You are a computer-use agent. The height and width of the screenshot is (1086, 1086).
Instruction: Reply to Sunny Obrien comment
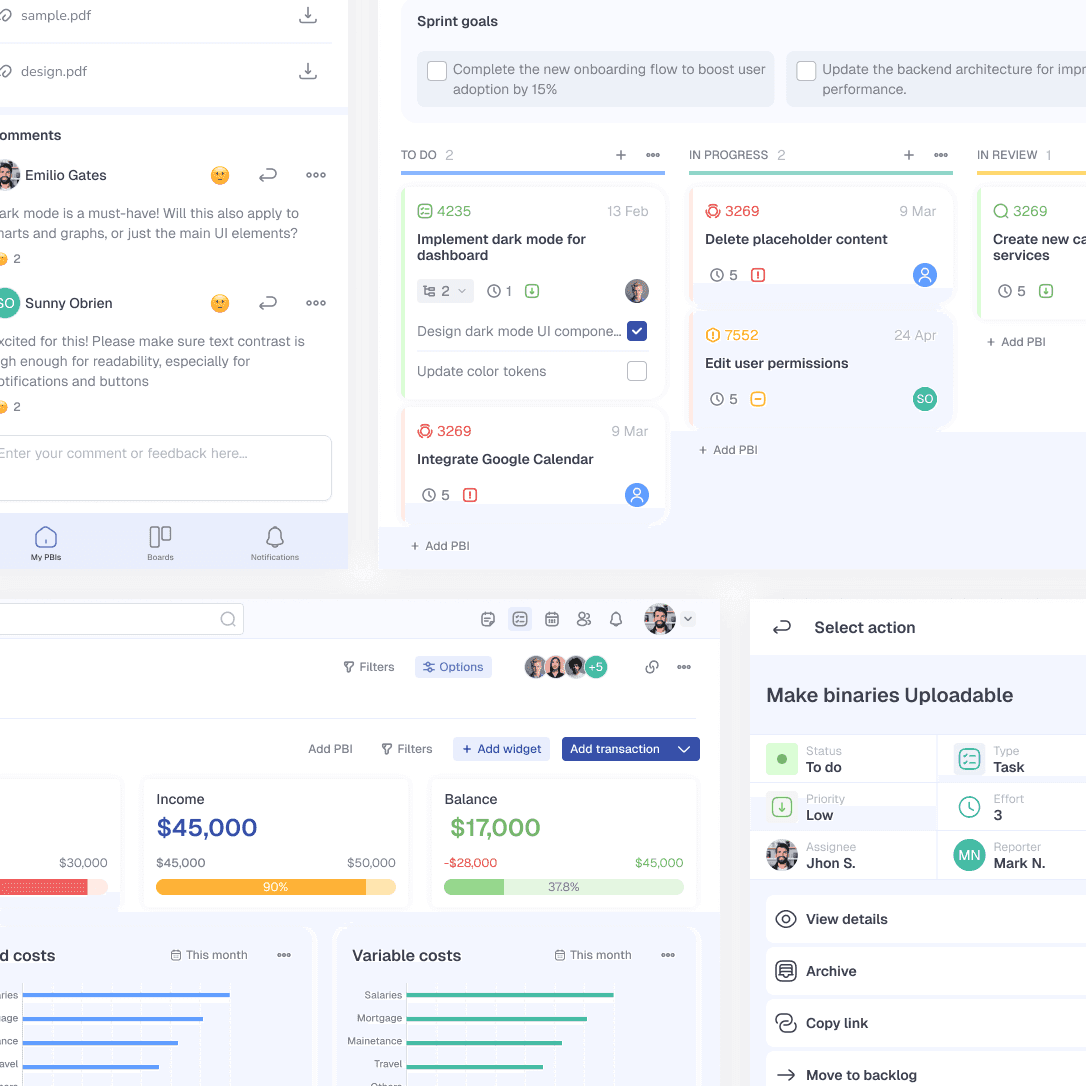coord(268,303)
